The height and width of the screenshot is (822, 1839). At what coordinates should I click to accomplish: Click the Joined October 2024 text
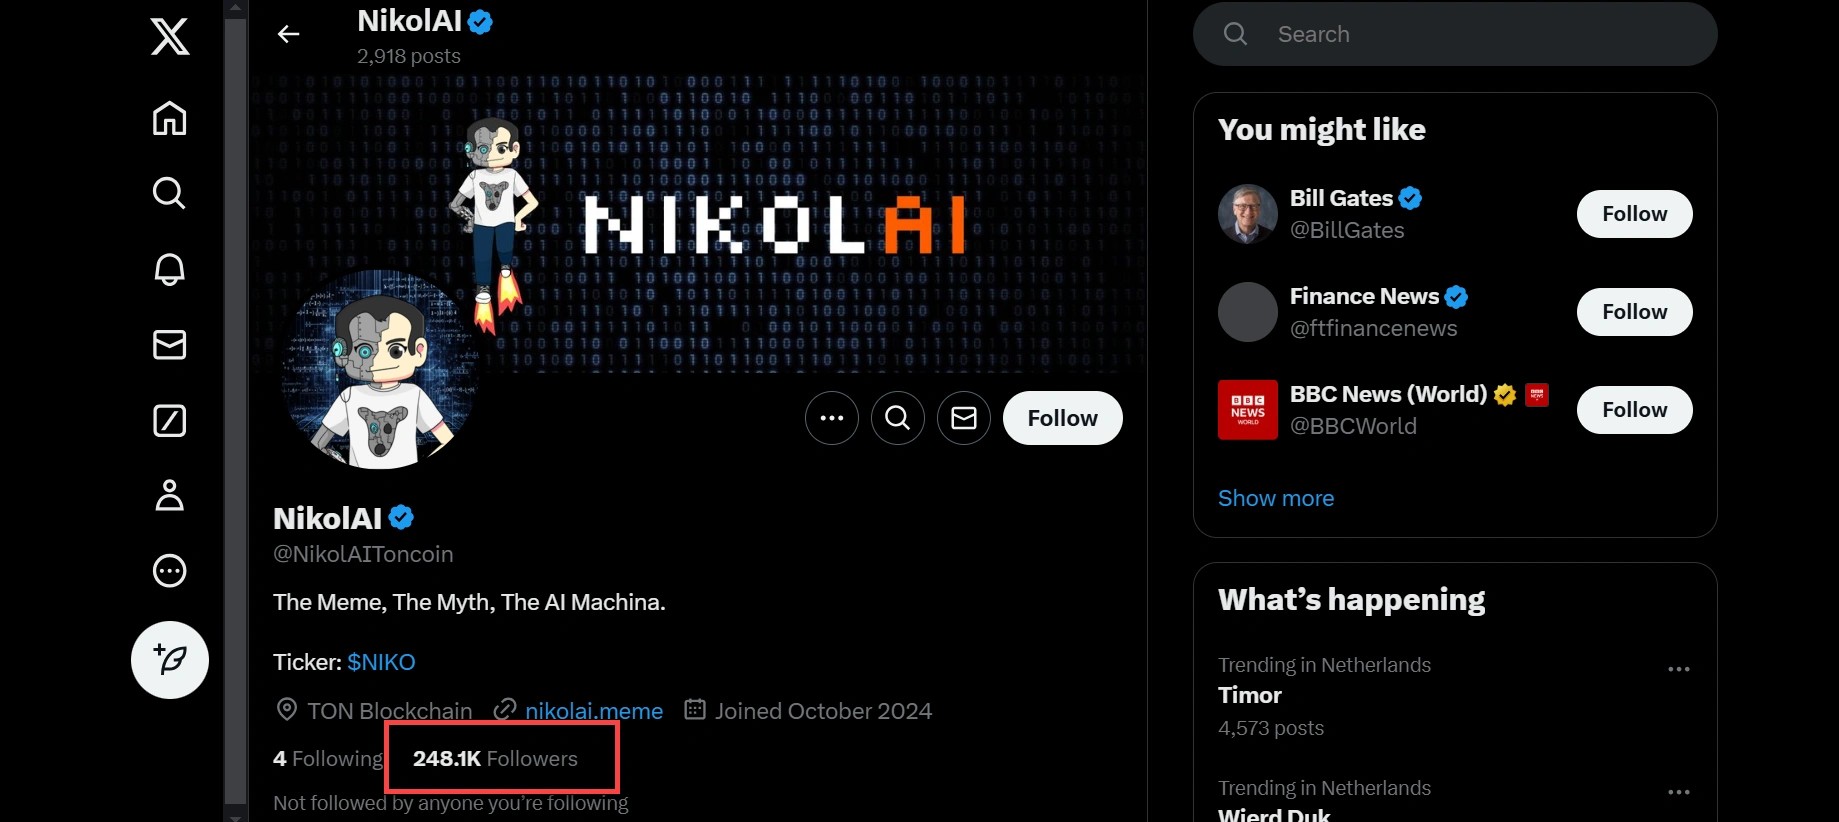(x=823, y=711)
